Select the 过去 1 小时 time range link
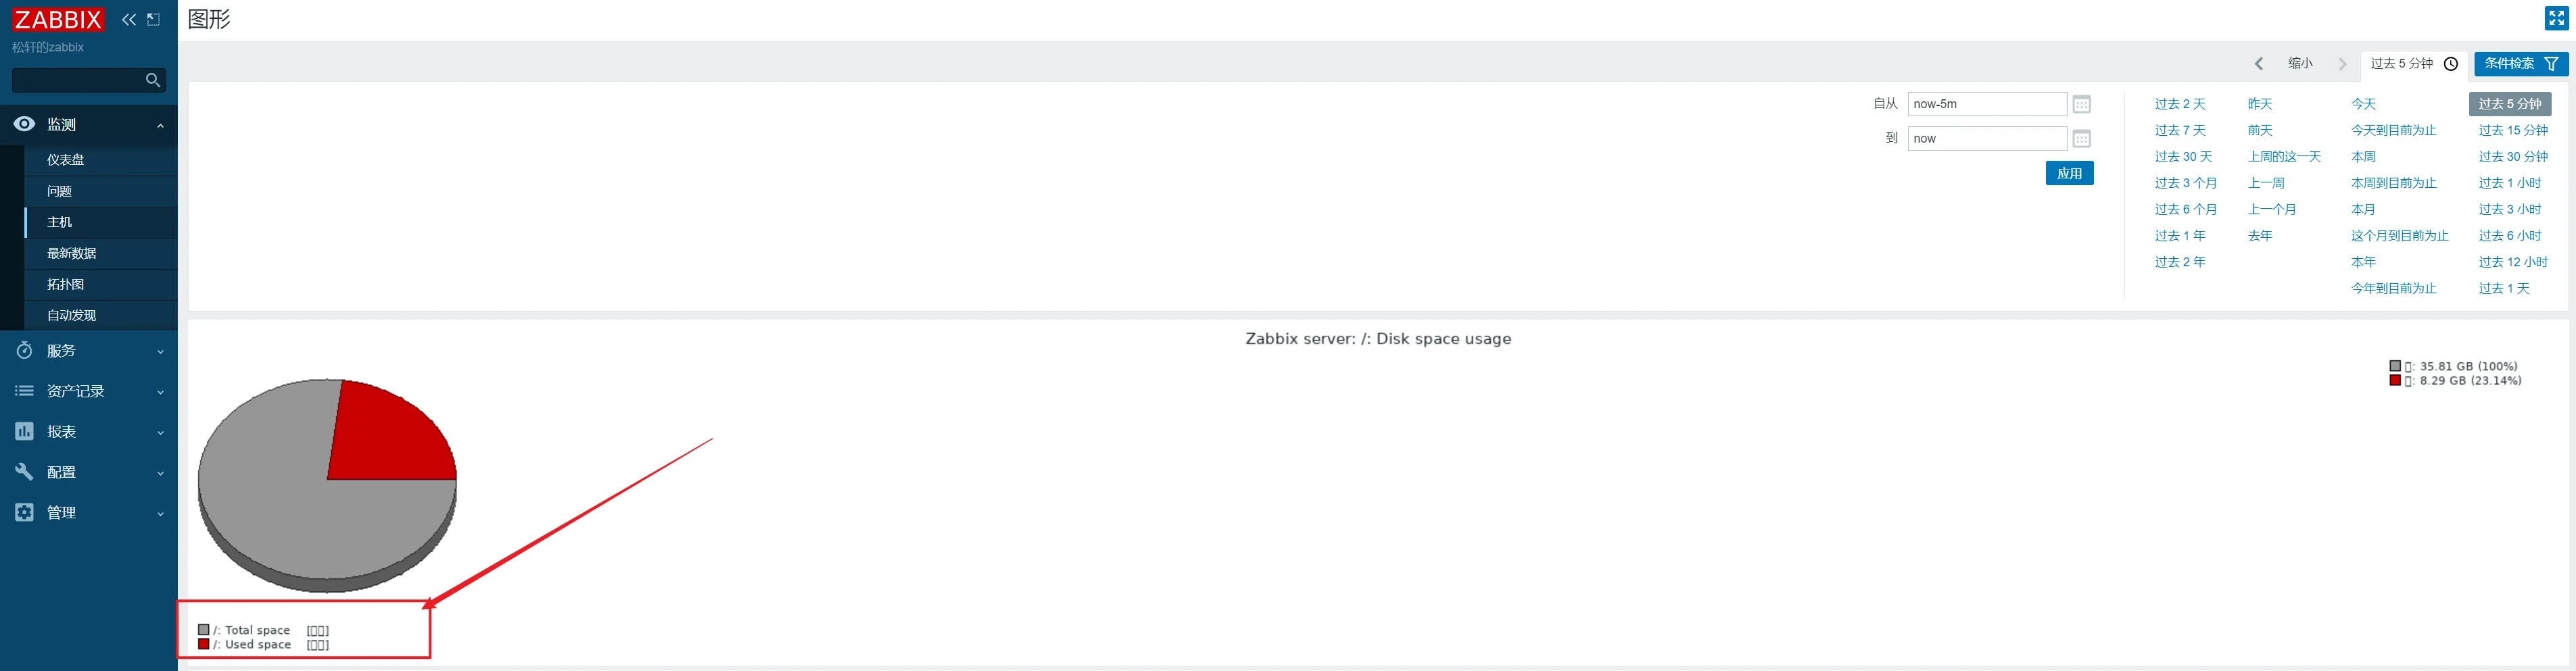The image size is (2576, 671). (x=2509, y=183)
